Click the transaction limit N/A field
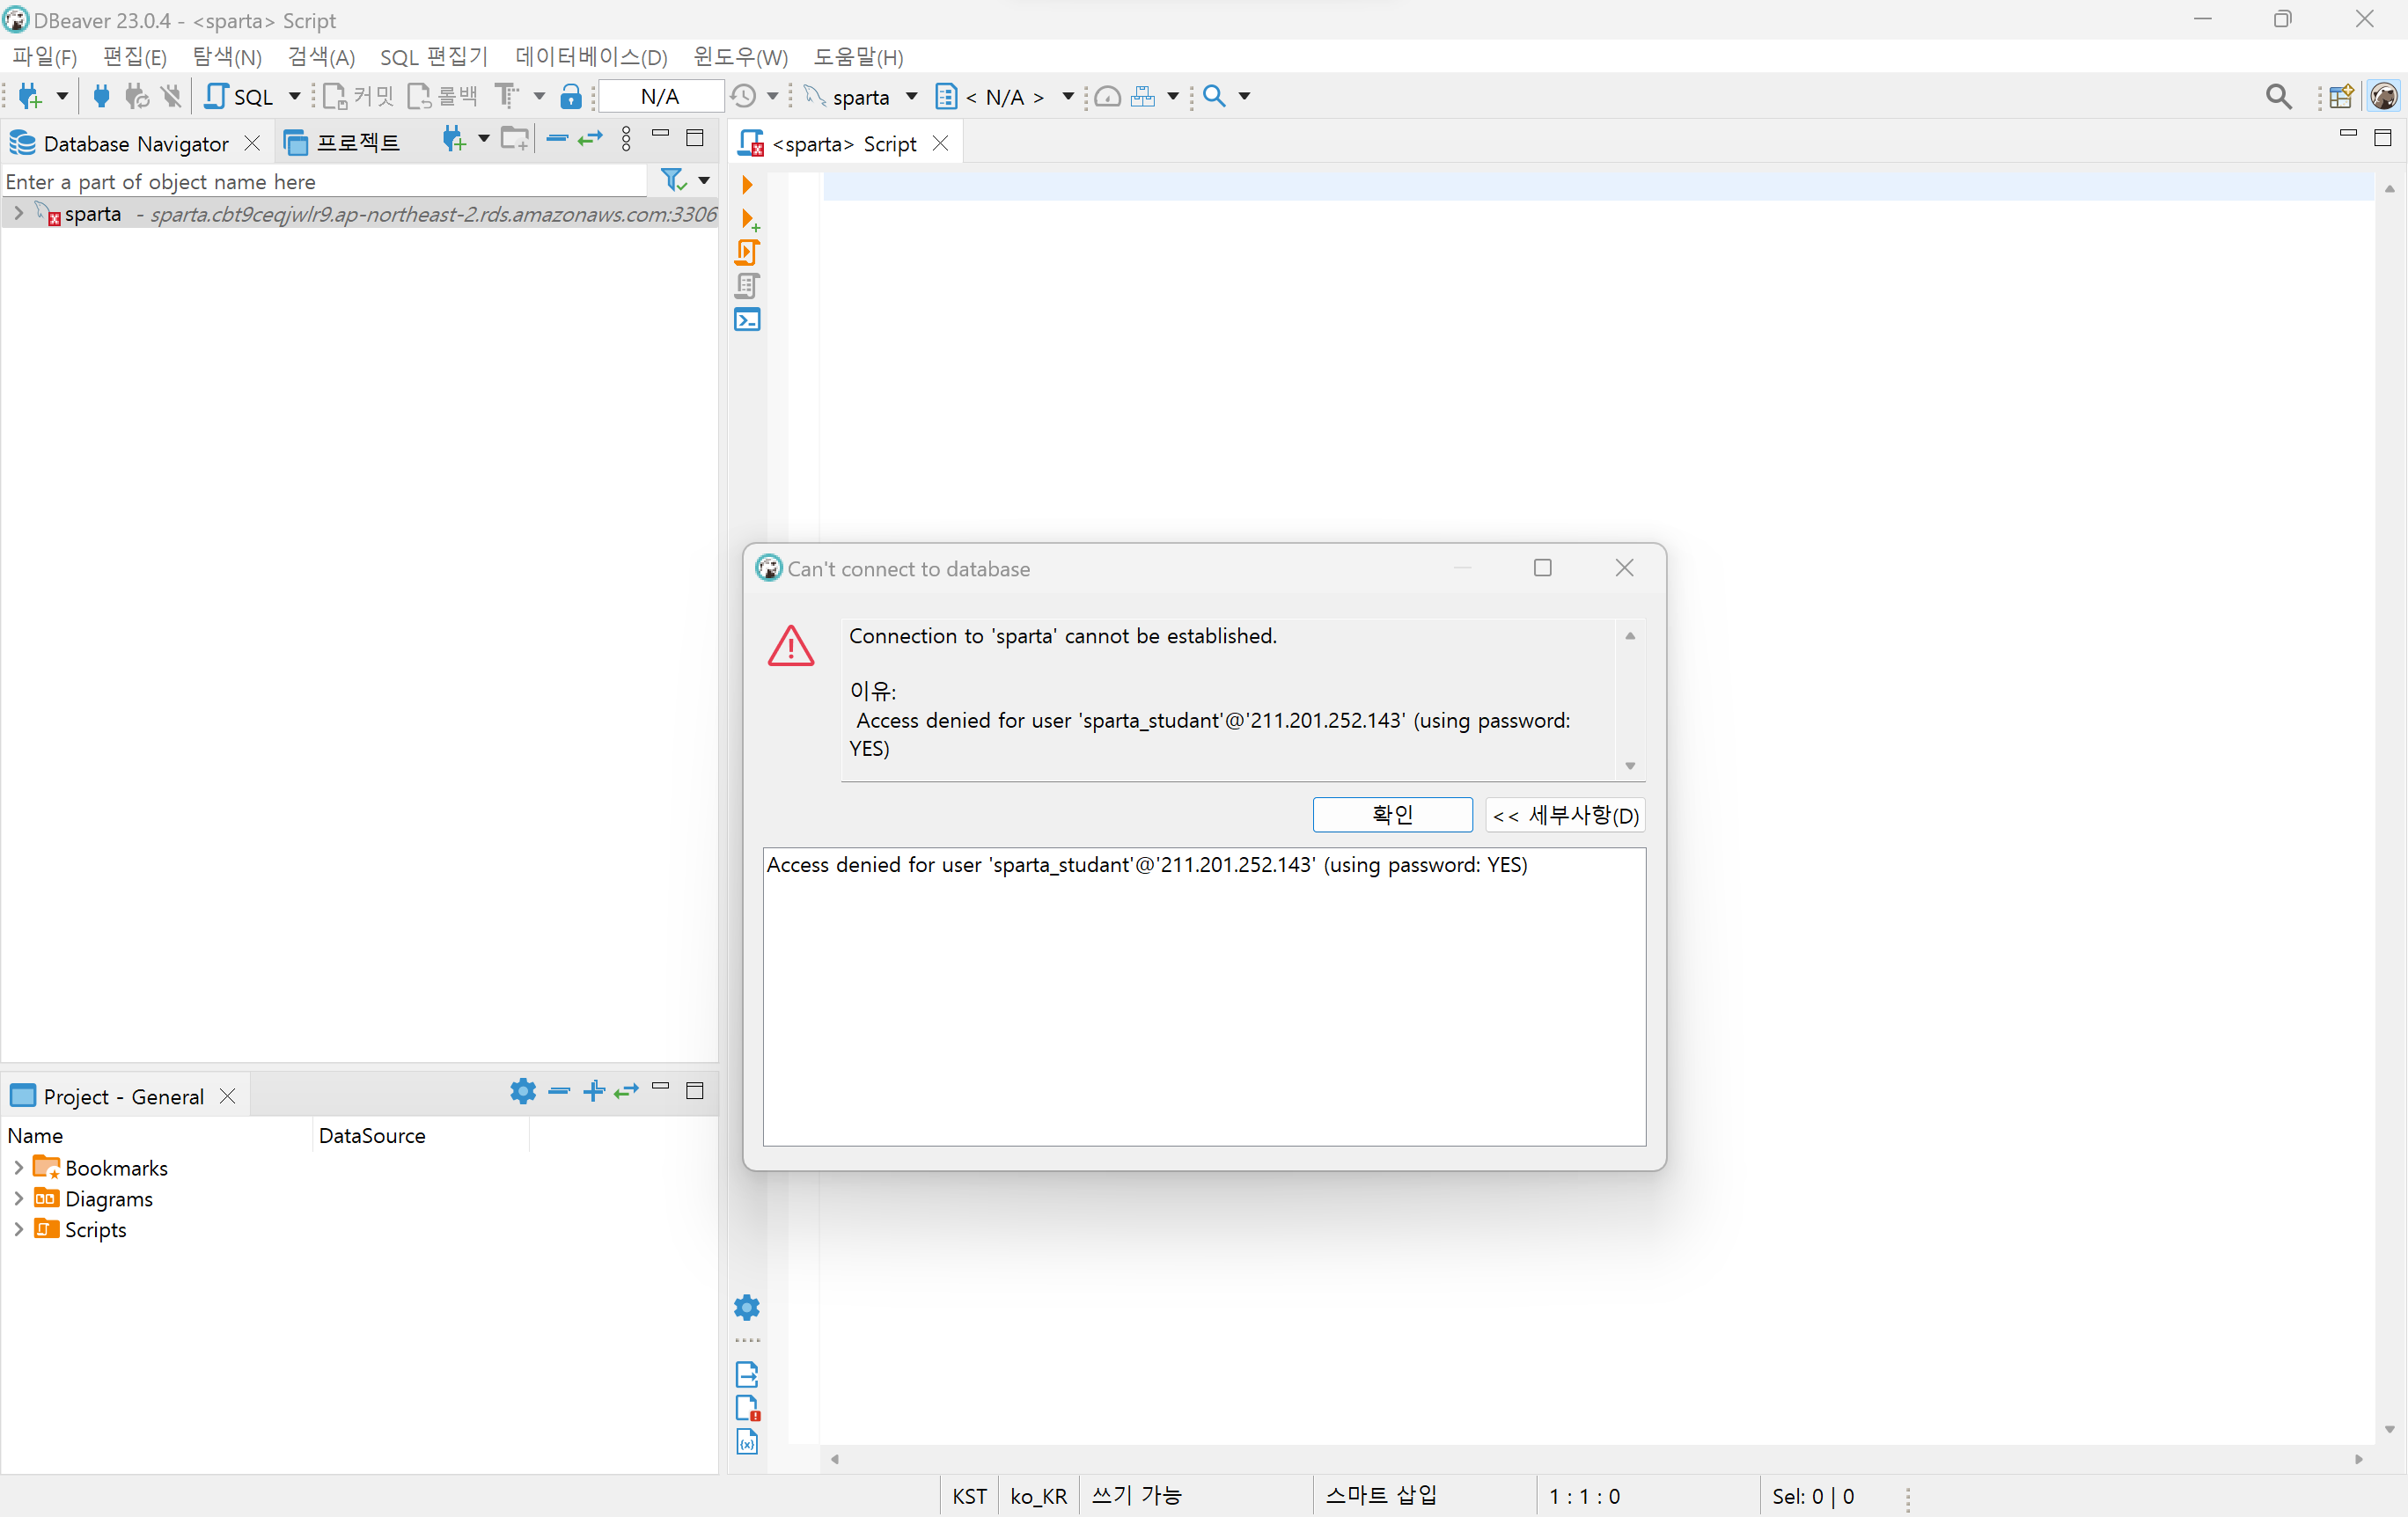The height and width of the screenshot is (1517, 2408). click(x=660, y=96)
